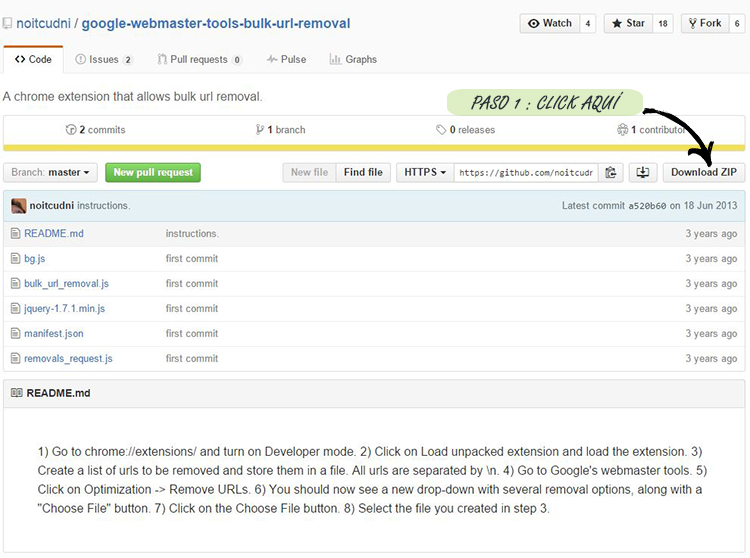This screenshot has height=558, width=750.
Task: Open bulk_url_removal.js file
Action: 66,284
